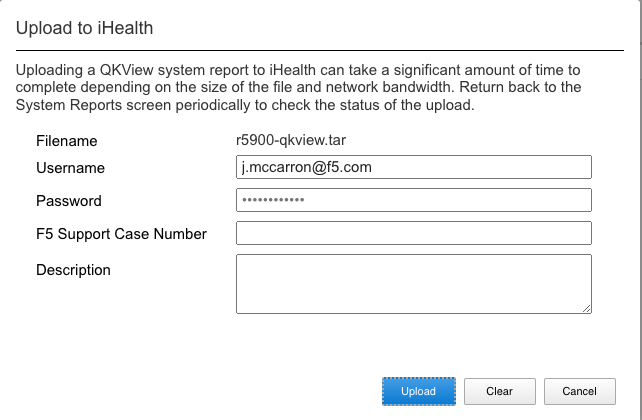
Task: Click the r5900-qkview.tar filename text
Action: [x=291, y=140]
